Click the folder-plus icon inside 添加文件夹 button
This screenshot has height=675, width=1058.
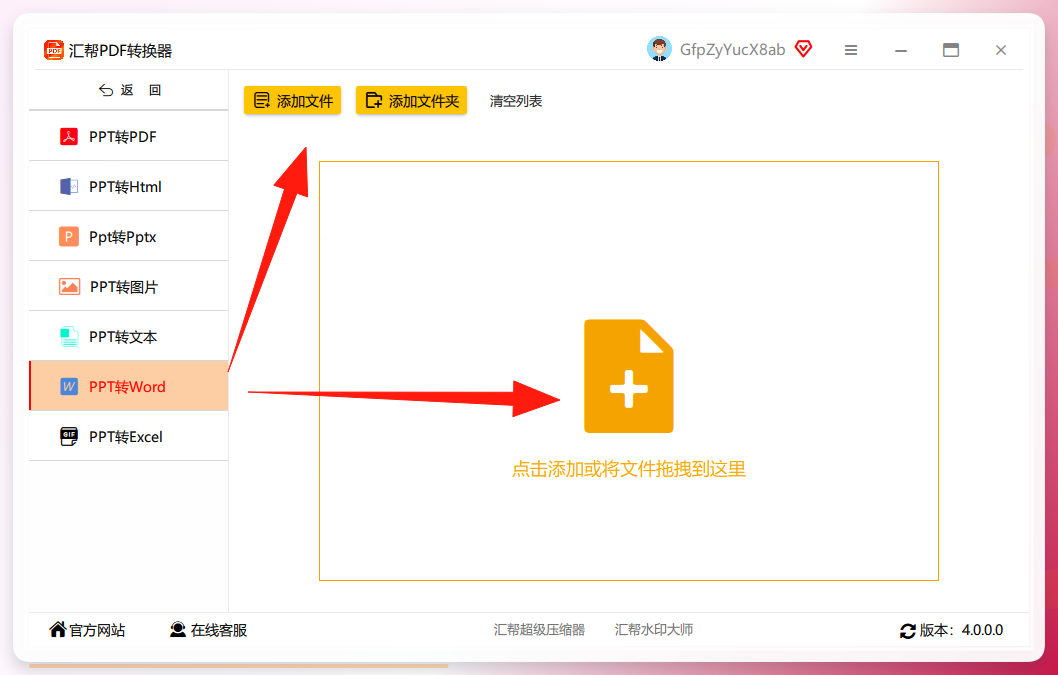click(374, 101)
